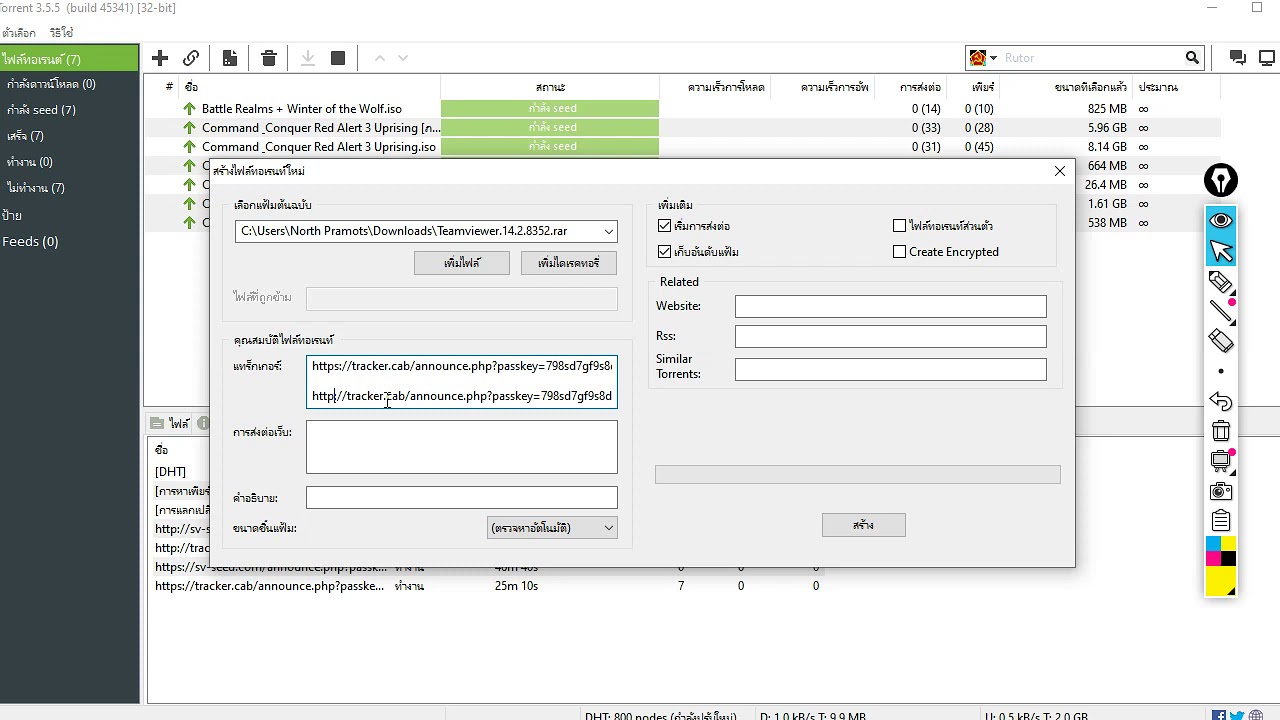Open the Options menu in menu bar

(x=19, y=33)
